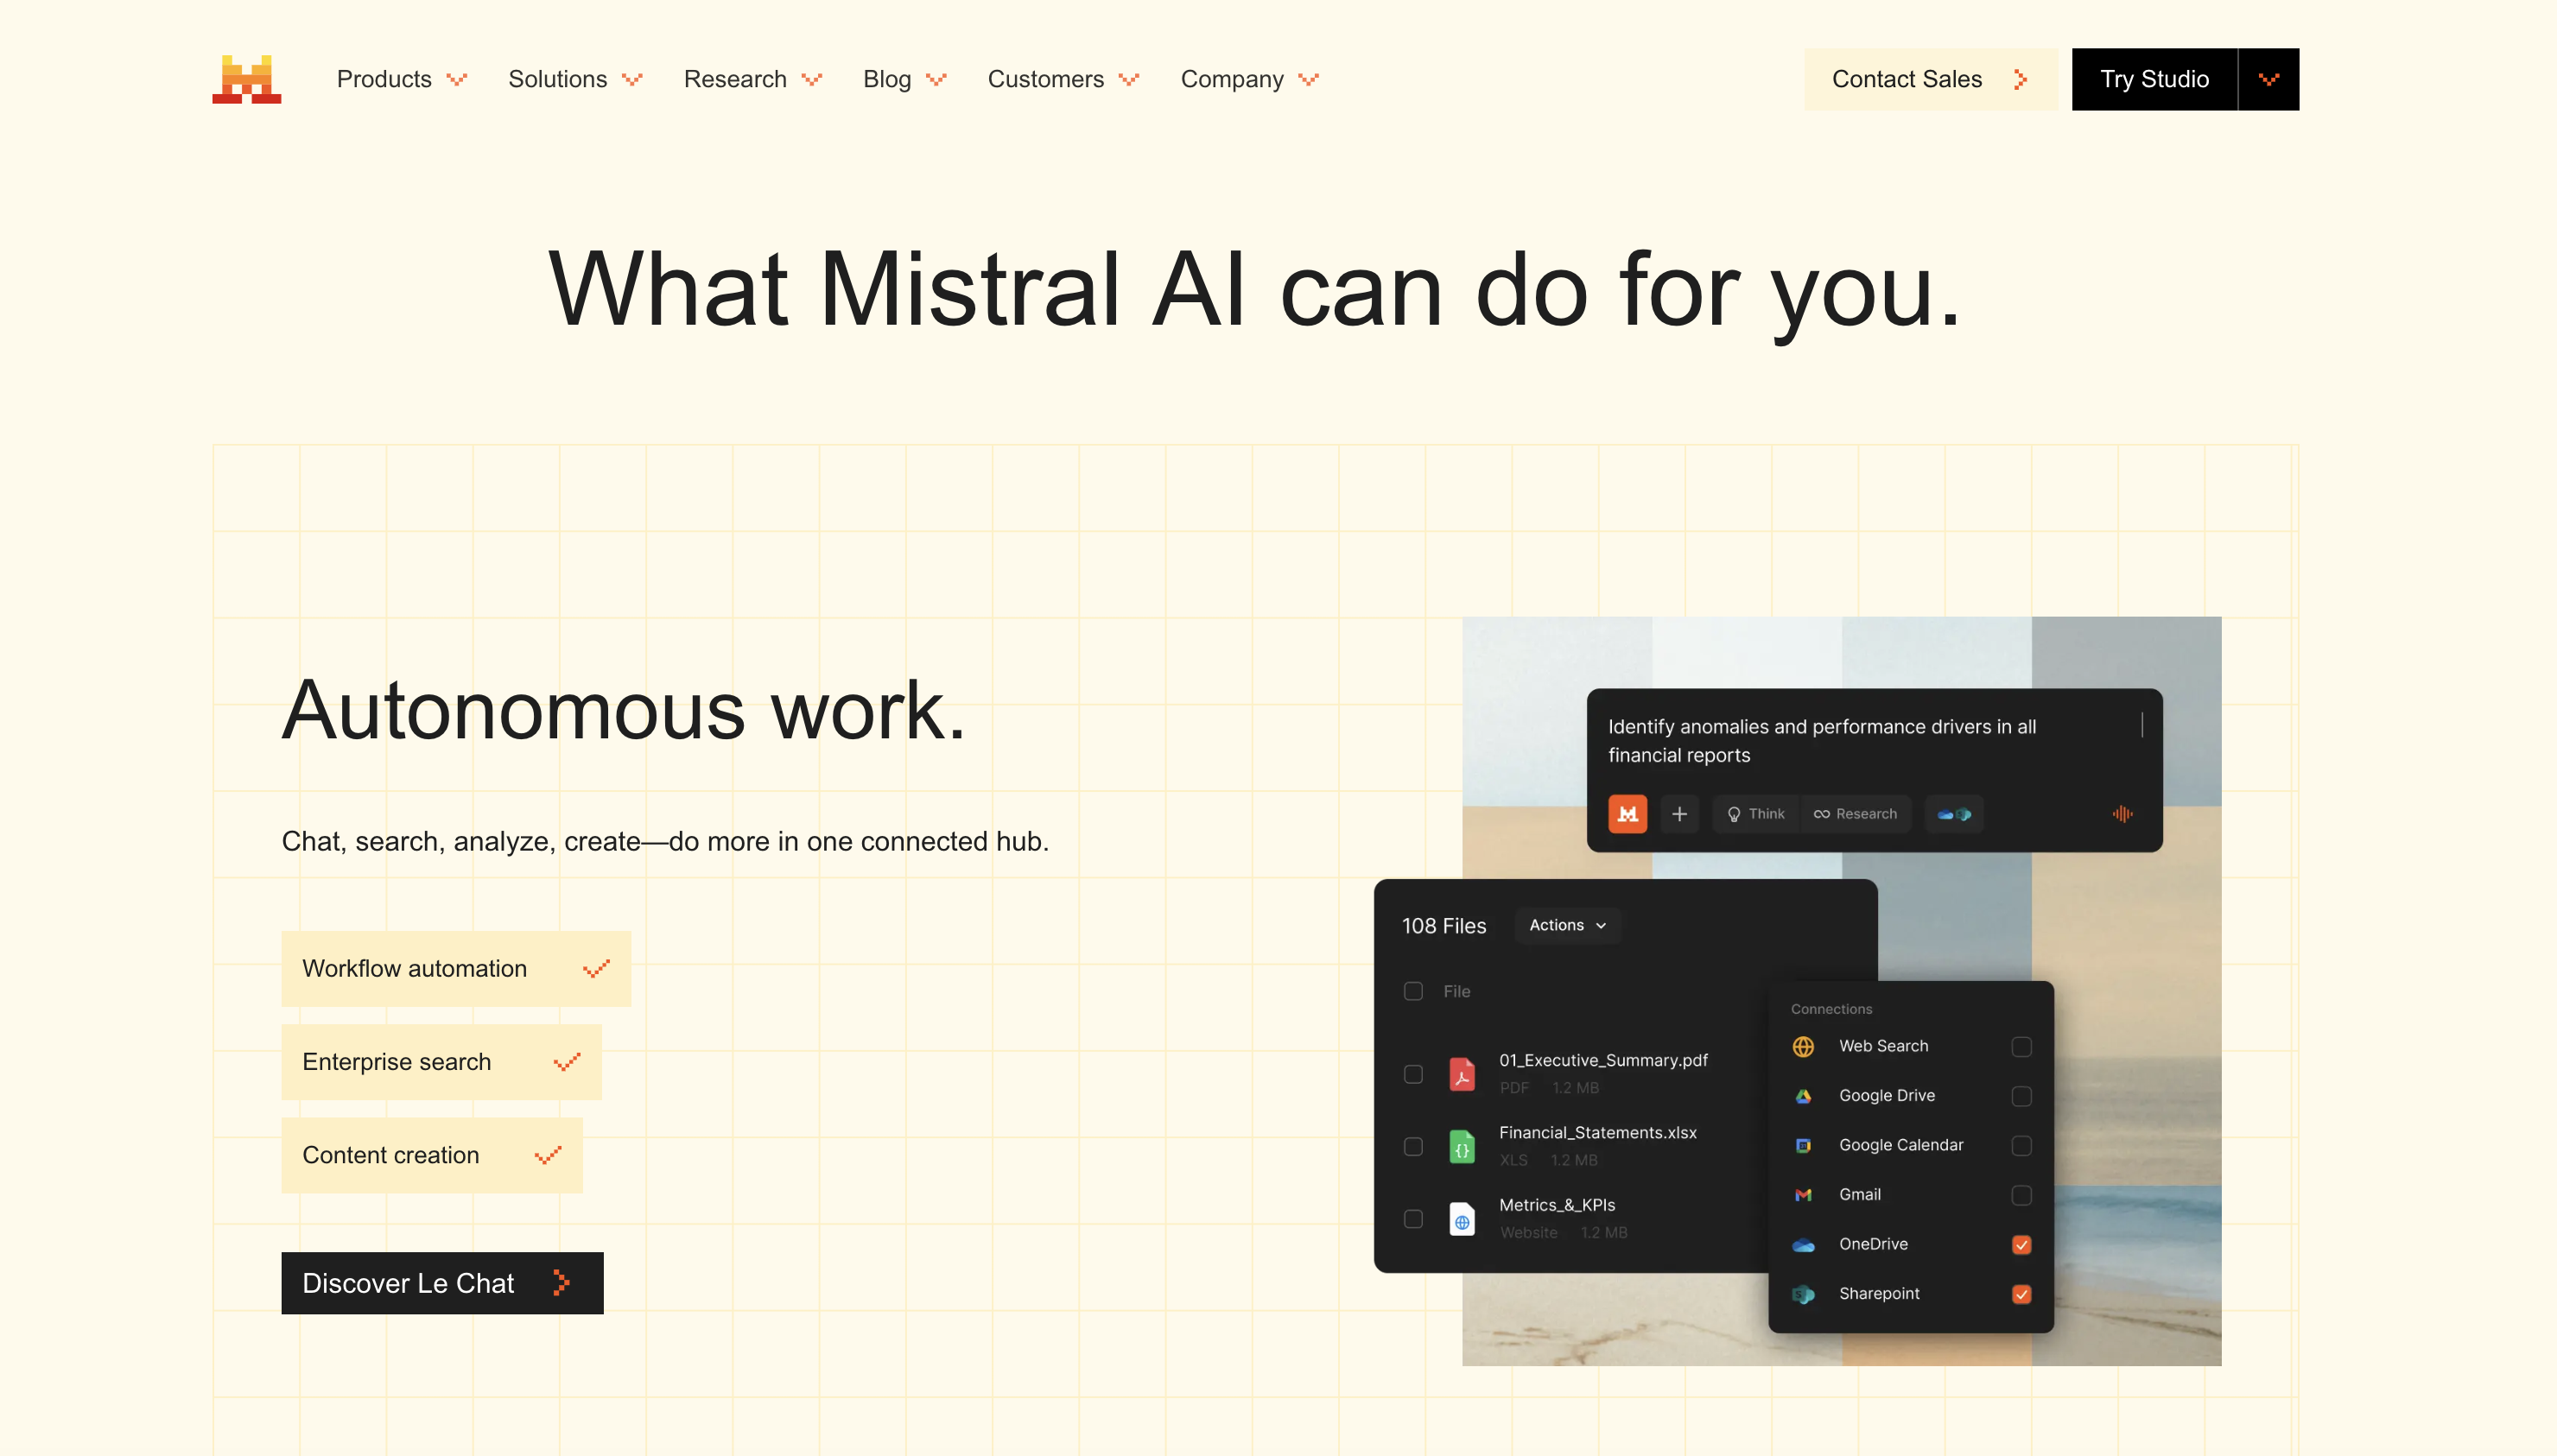The height and width of the screenshot is (1456, 2557).
Task: Open the Solutions menu
Action: pos(575,79)
